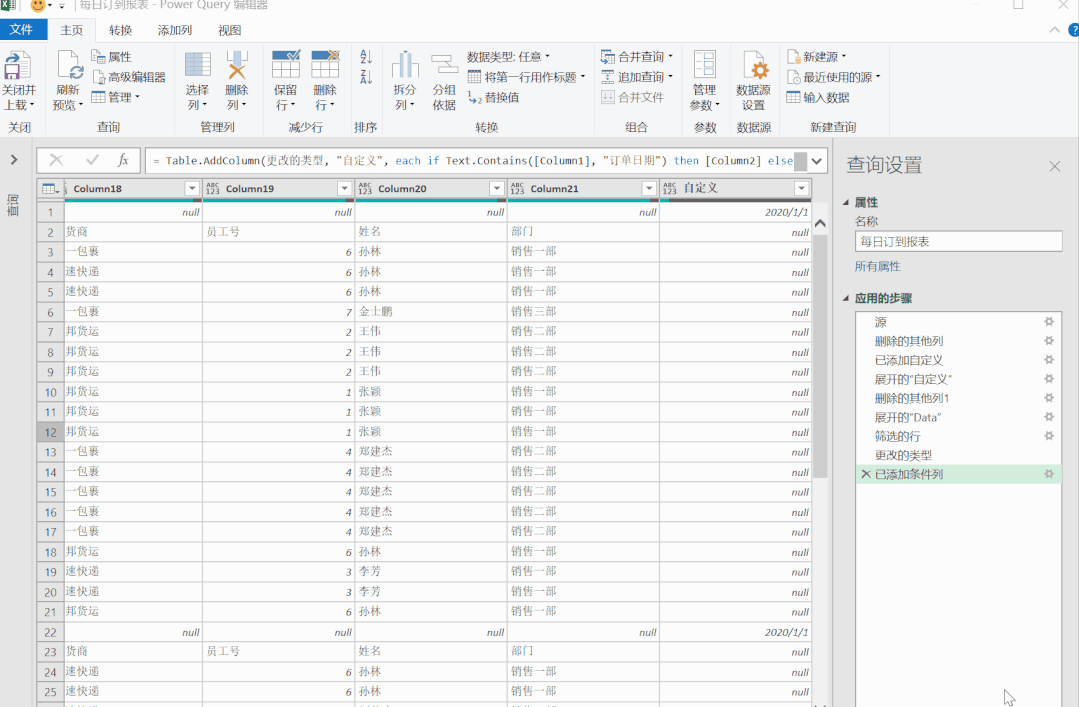Open Column21 filter dropdown
Image resolution: width=1079 pixels, height=707 pixels.
[649, 189]
